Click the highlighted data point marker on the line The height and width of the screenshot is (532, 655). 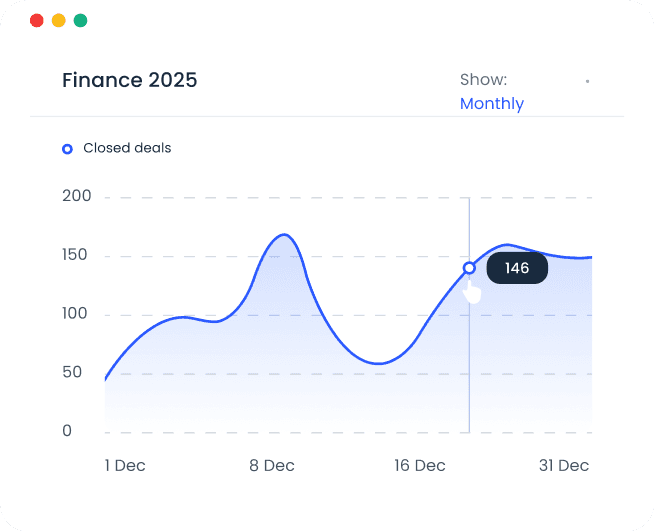point(469,268)
